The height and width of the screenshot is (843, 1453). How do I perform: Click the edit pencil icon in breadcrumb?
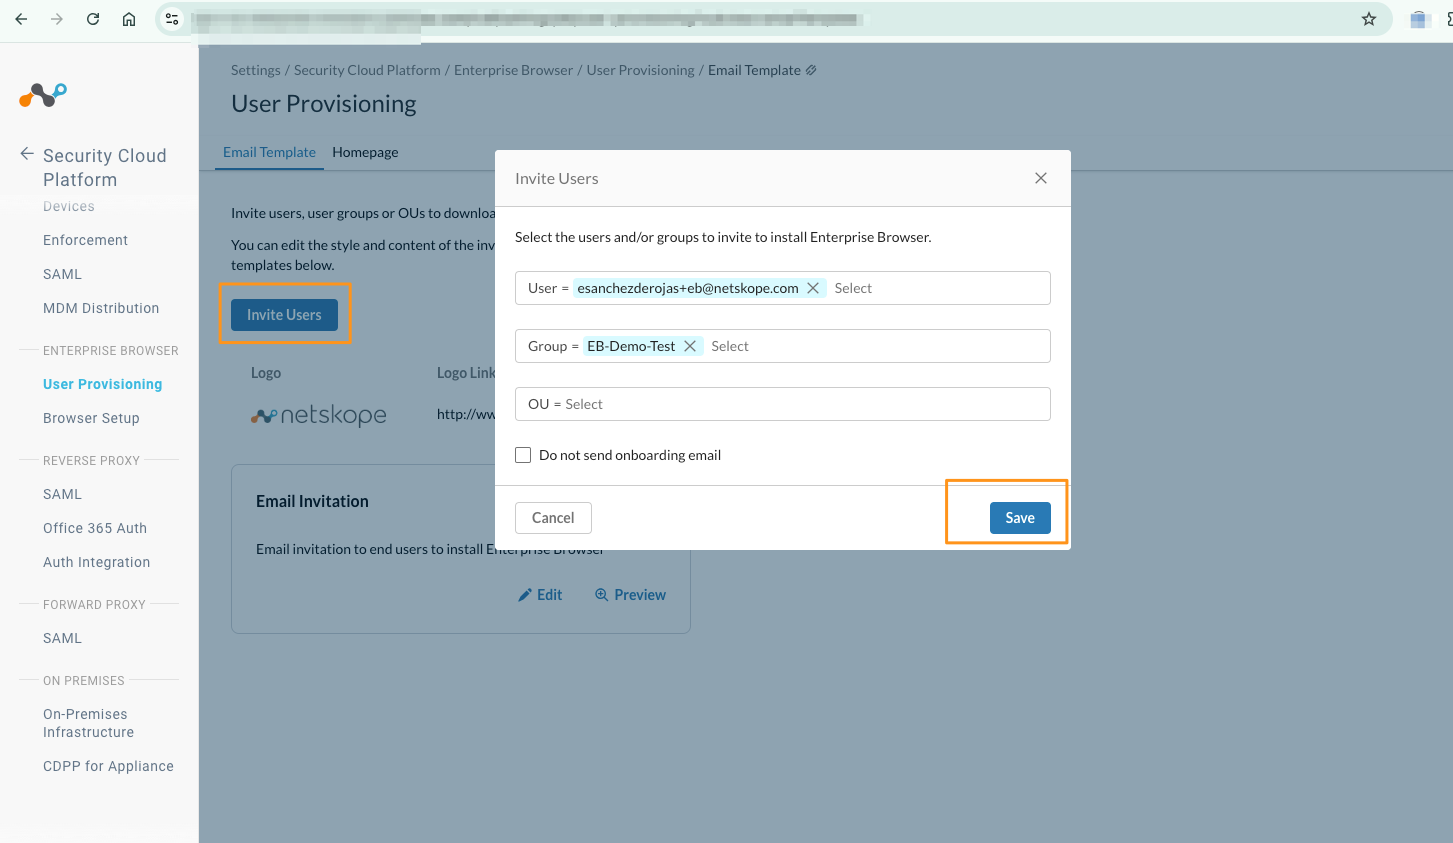coord(811,70)
